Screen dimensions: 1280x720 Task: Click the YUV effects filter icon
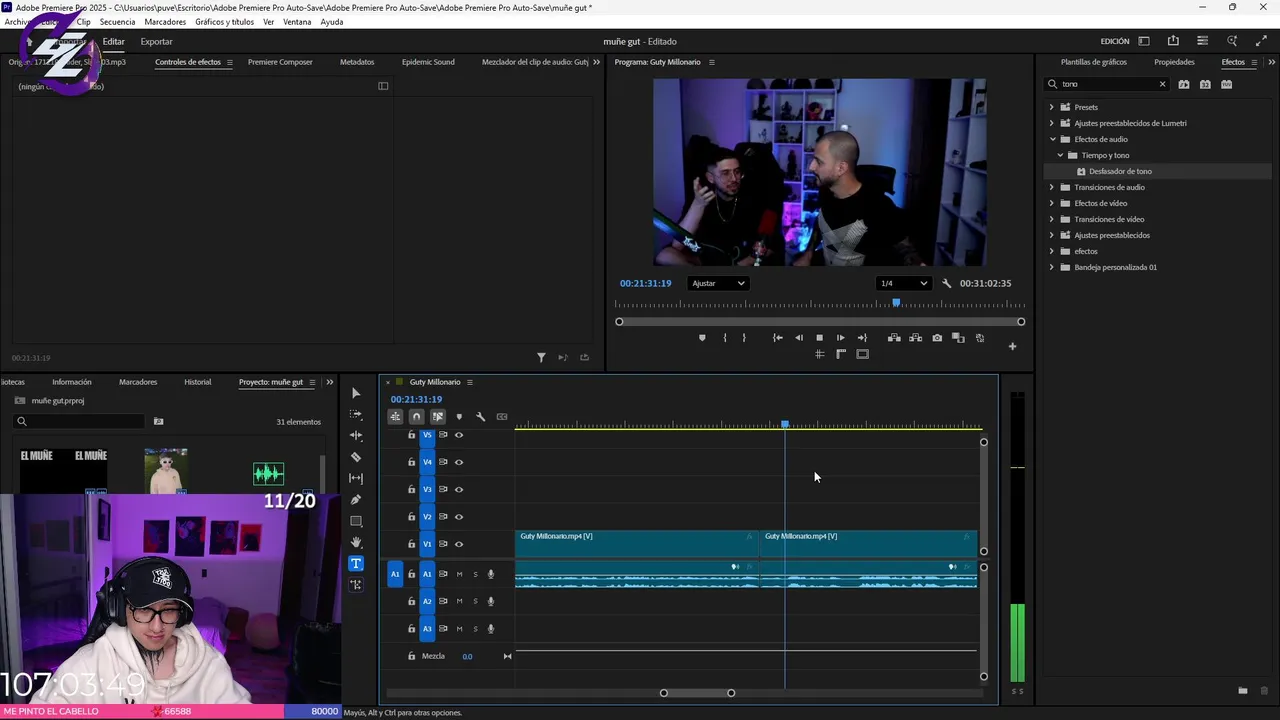(x=1226, y=84)
